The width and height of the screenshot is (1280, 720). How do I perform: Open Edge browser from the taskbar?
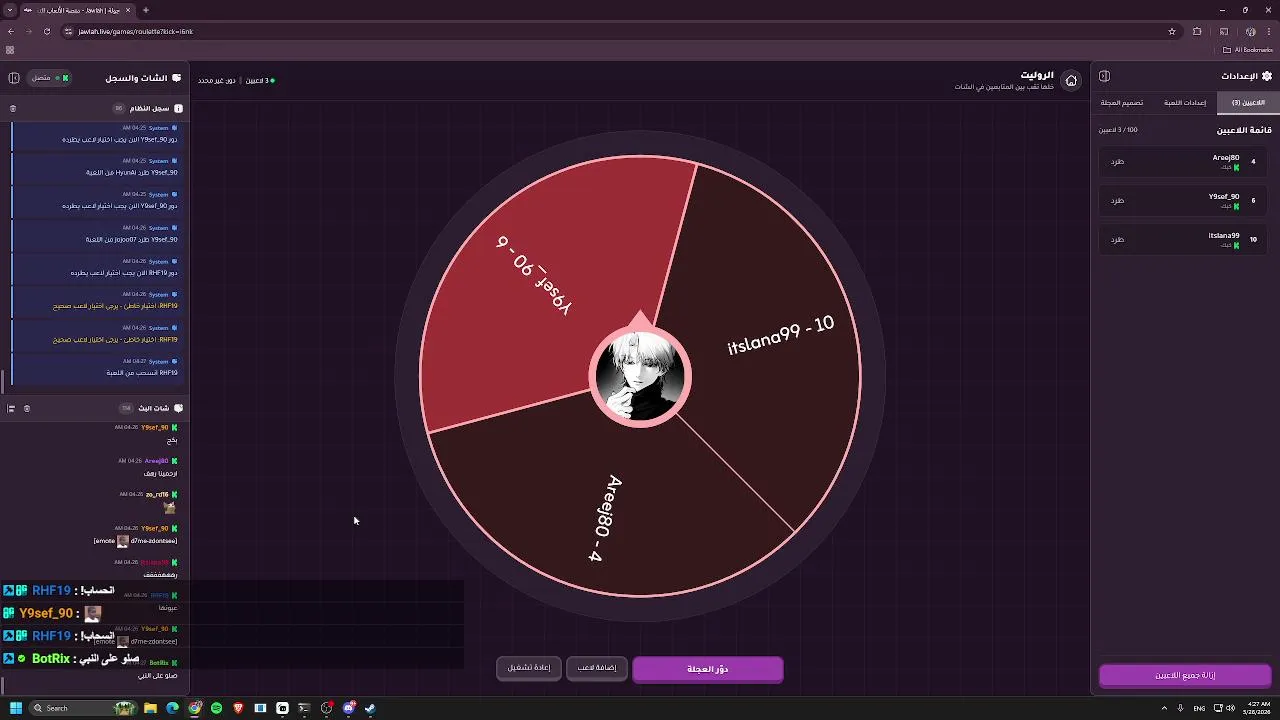(x=172, y=708)
